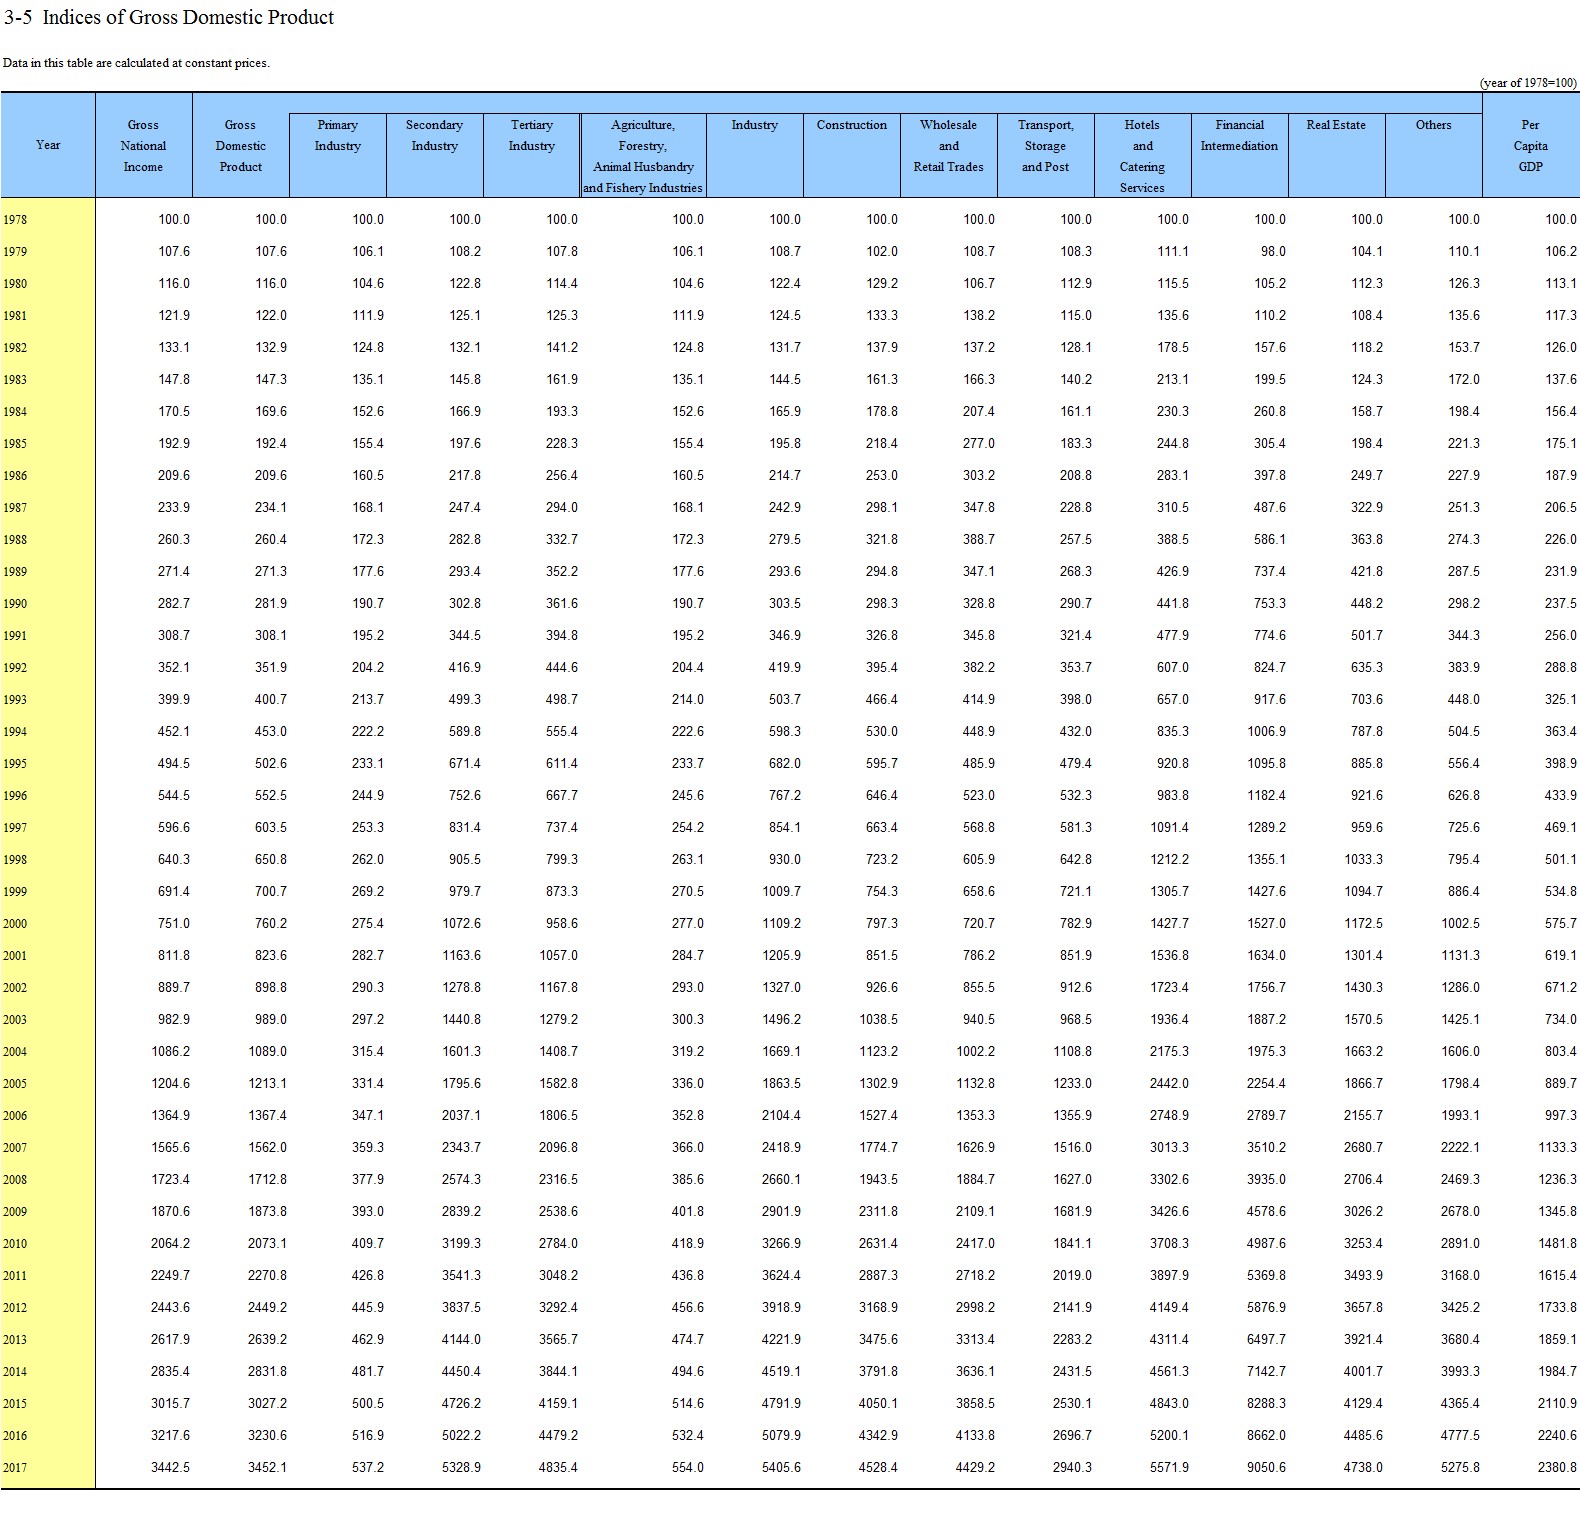Image resolution: width=1580 pixels, height=1522 pixels.
Task: Click the 1999 Industry value 1009.7
Action: (x=781, y=891)
